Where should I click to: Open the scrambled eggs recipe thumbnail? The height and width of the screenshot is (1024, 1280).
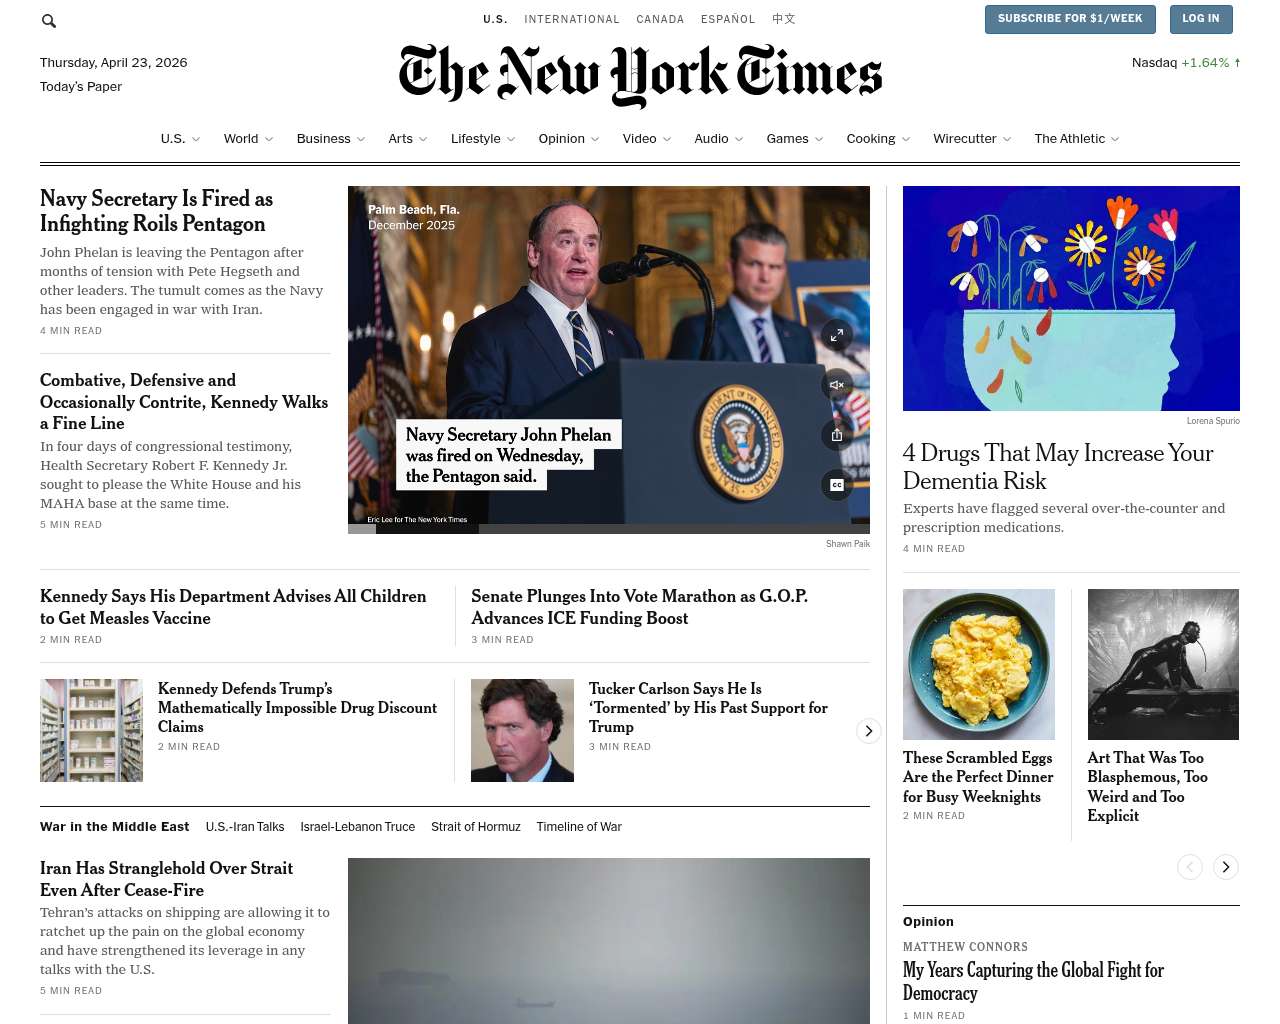[x=979, y=664]
